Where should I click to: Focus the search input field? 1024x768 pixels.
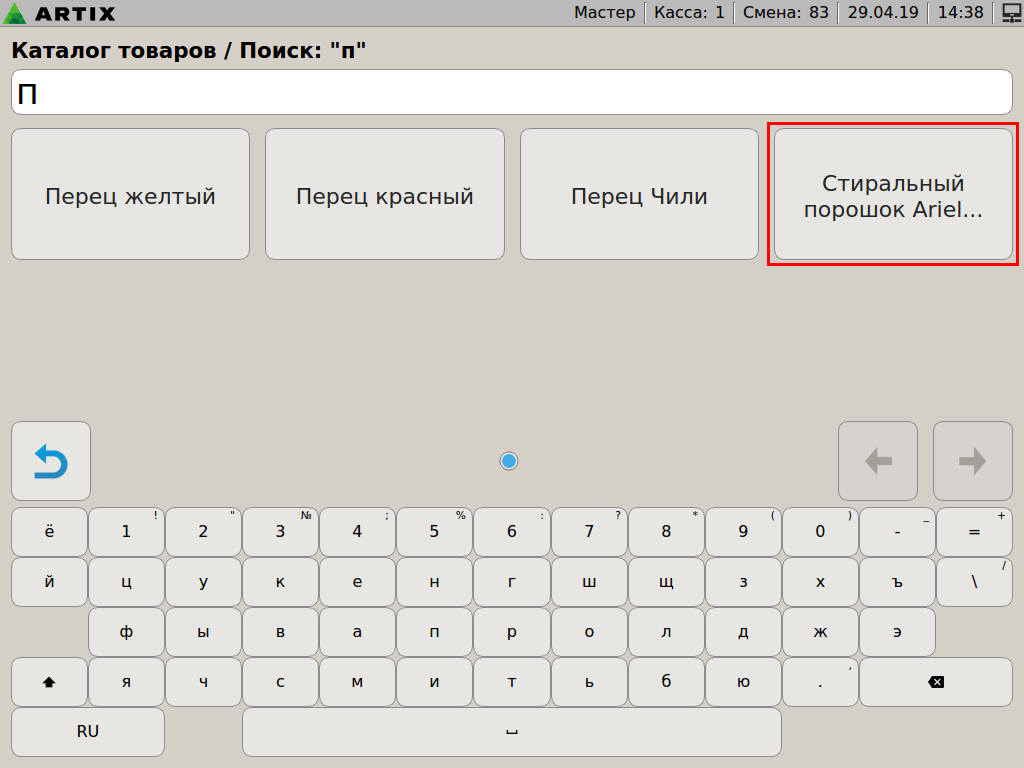pyautogui.click(x=512, y=93)
